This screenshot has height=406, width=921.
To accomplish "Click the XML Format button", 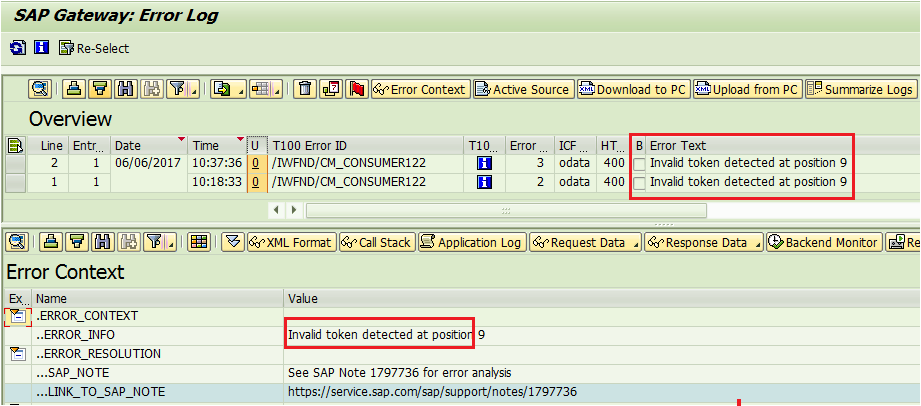I will 291,242.
